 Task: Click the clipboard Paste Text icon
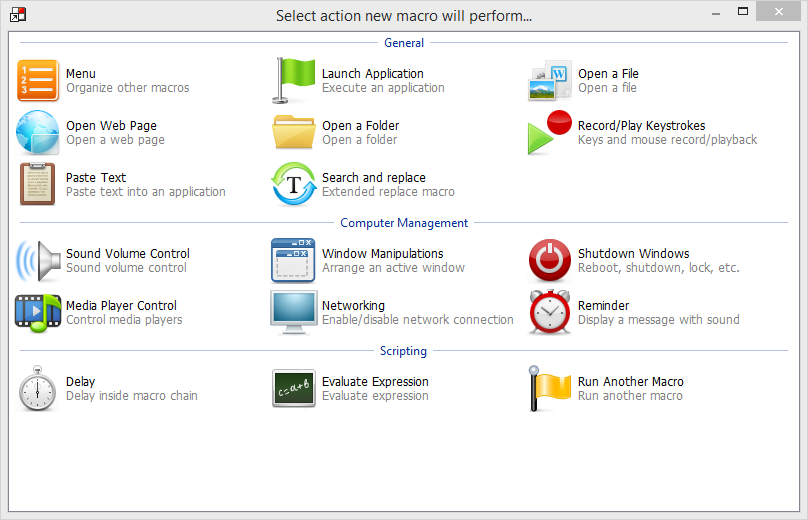coord(37,184)
